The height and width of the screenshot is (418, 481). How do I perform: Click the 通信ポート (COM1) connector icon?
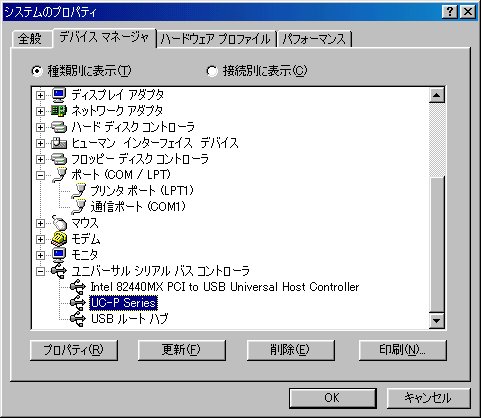coord(79,207)
